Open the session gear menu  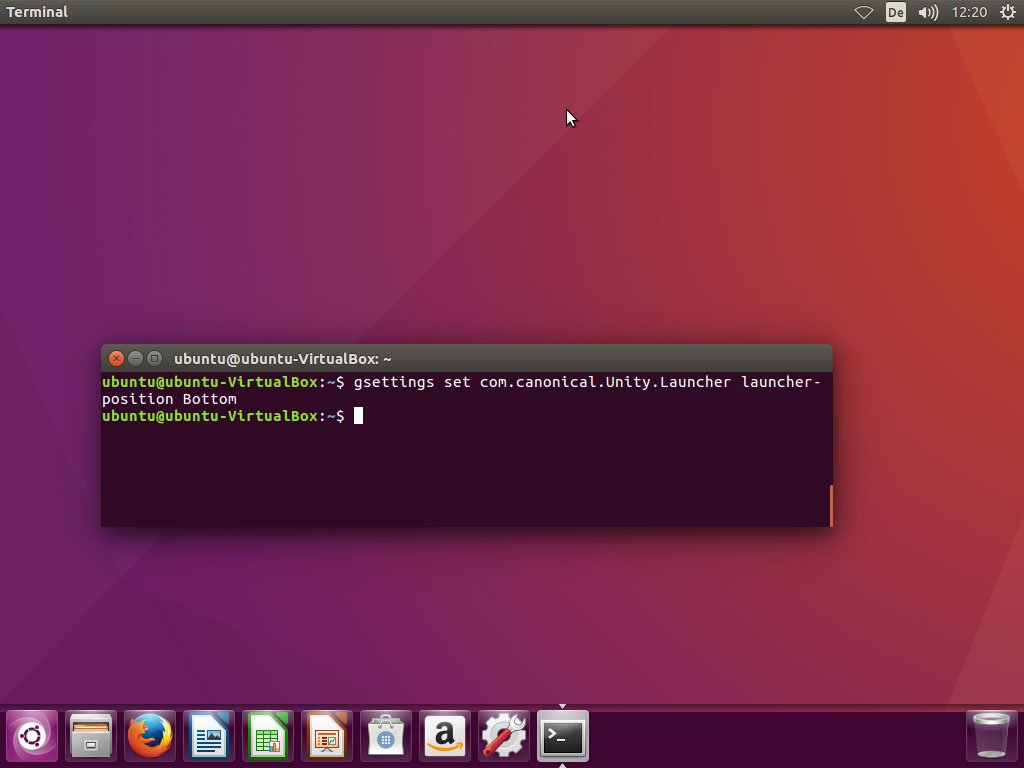[1007, 12]
